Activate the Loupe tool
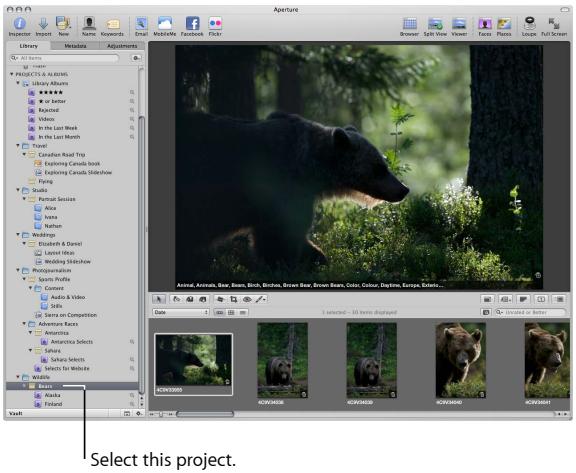 point(529,26)
